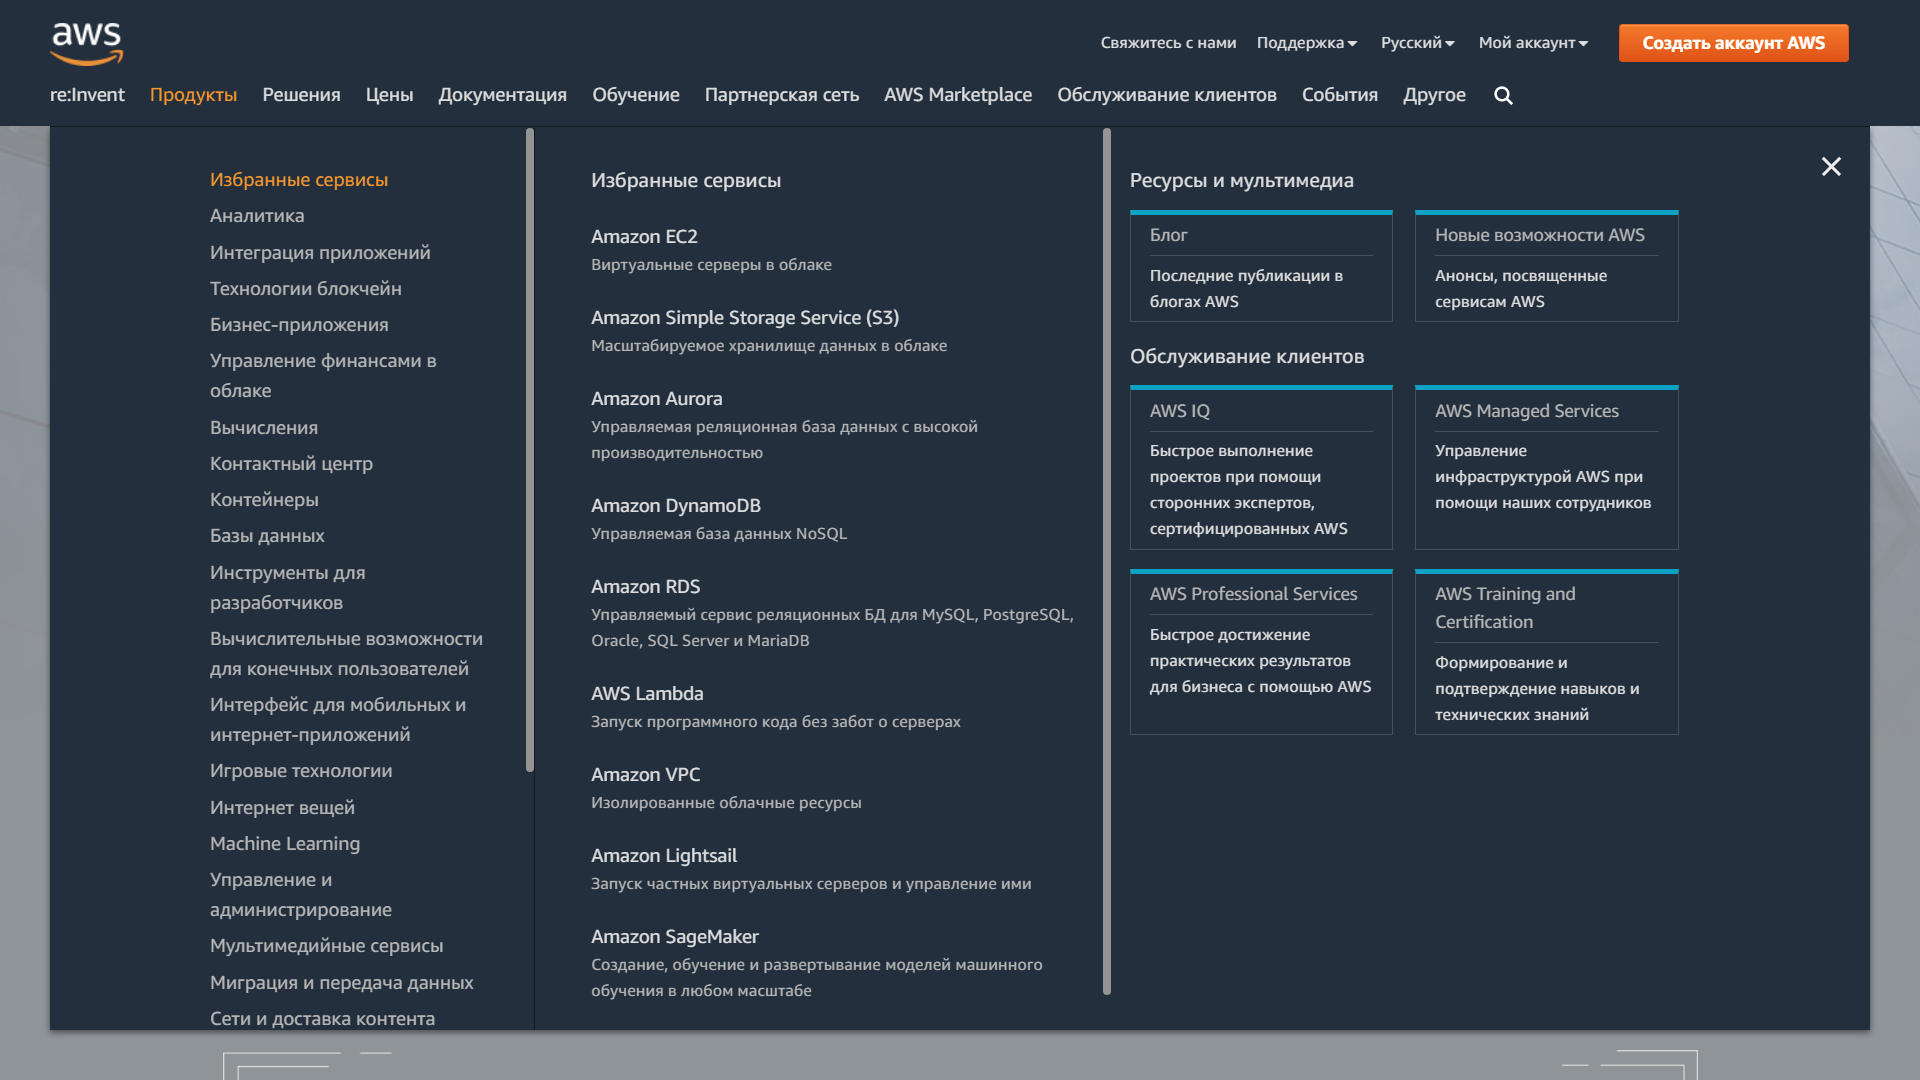Select Миграция и передача данных category
This screenshot has width=1920, height=1080.
341,983
